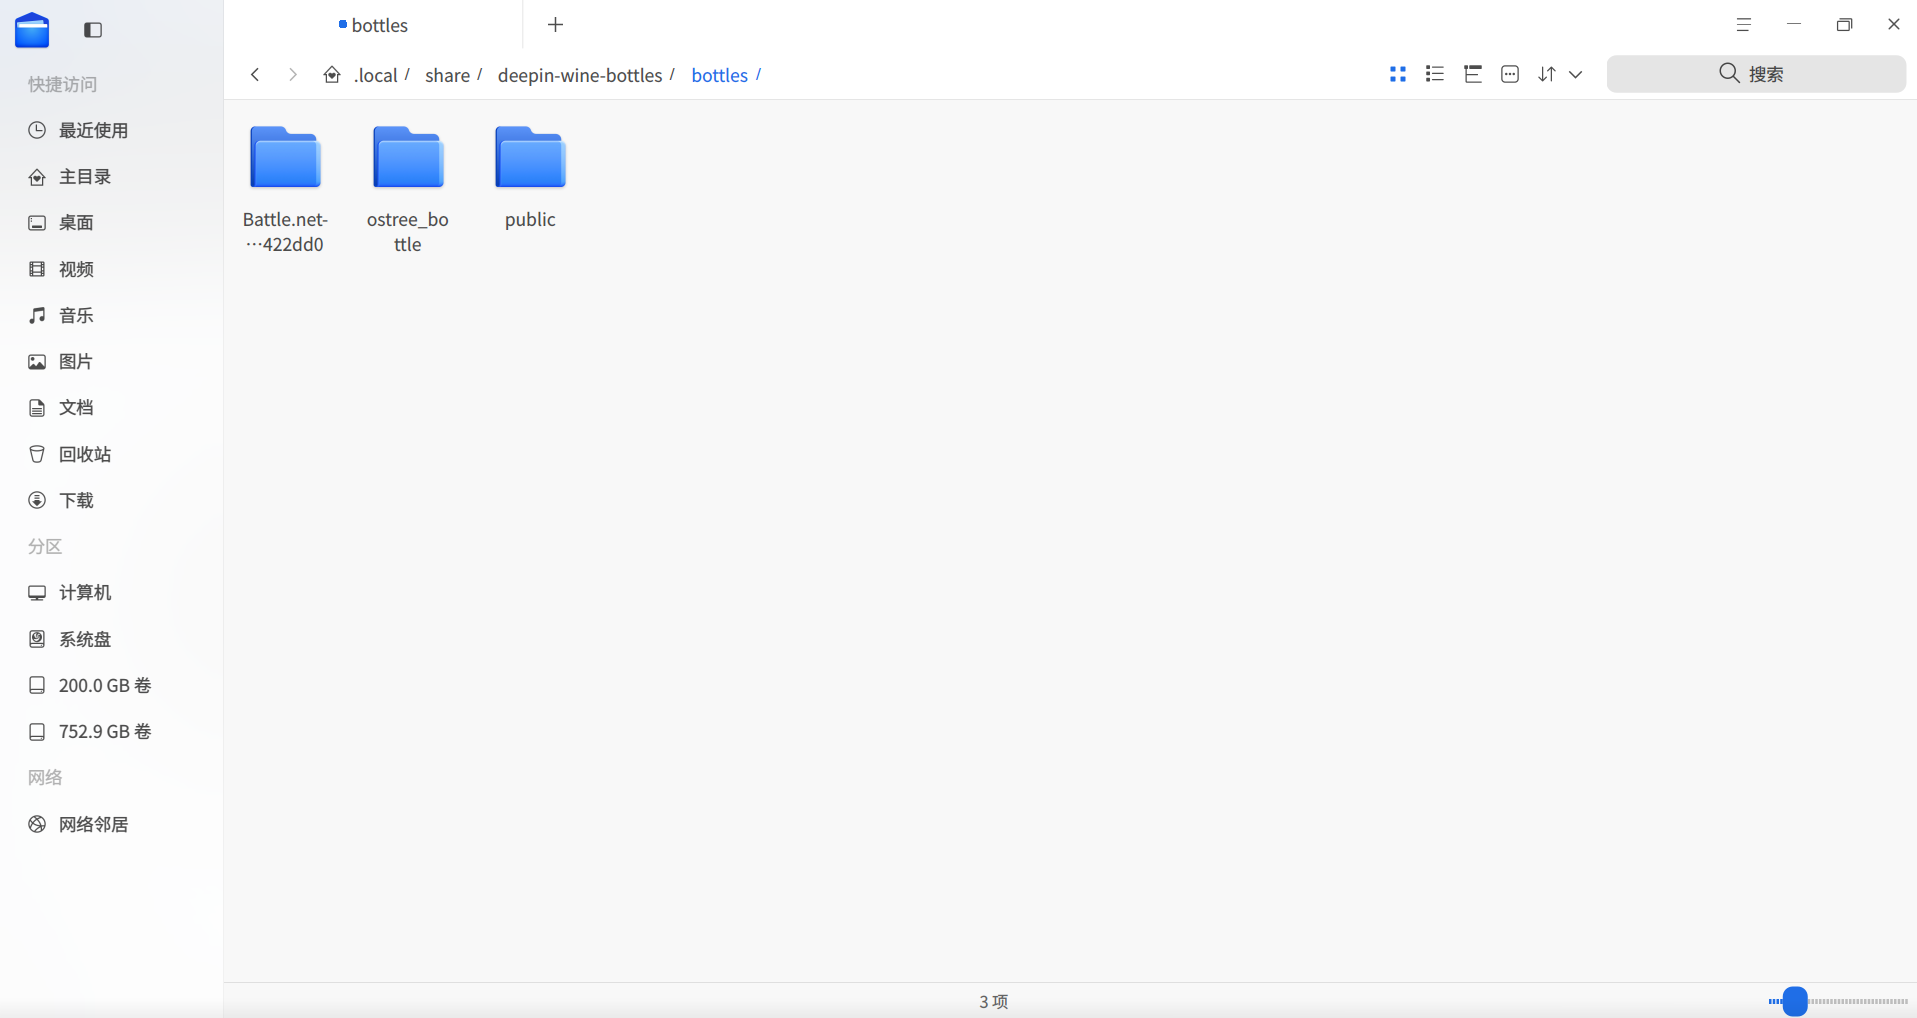
Task: Toggle the sidebar panel icon
Action: [93, 30]
